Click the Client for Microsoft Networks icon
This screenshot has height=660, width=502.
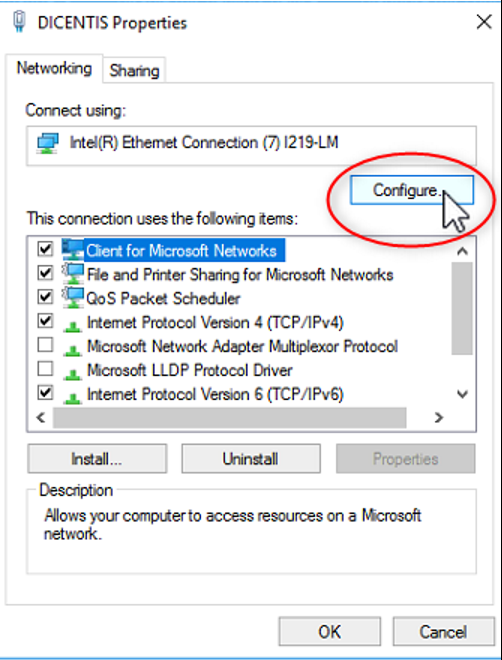tap(73, 250)
